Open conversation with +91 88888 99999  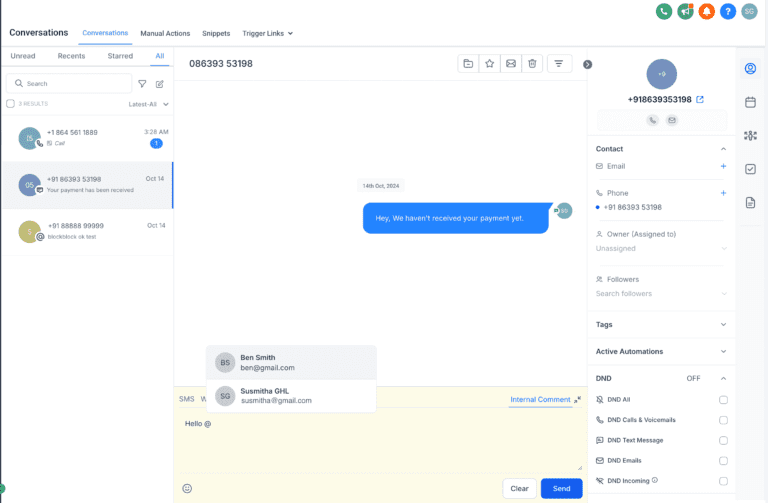point(87,231)
